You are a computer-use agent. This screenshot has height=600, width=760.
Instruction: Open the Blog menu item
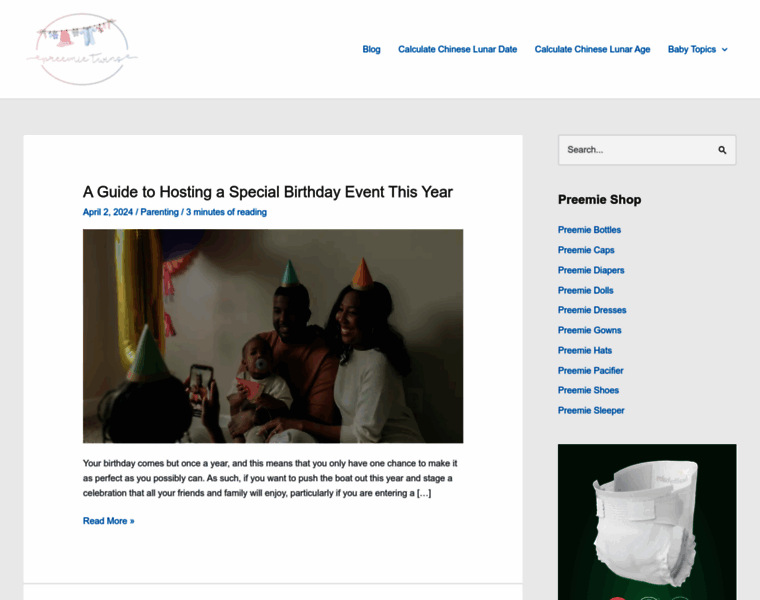371,49
